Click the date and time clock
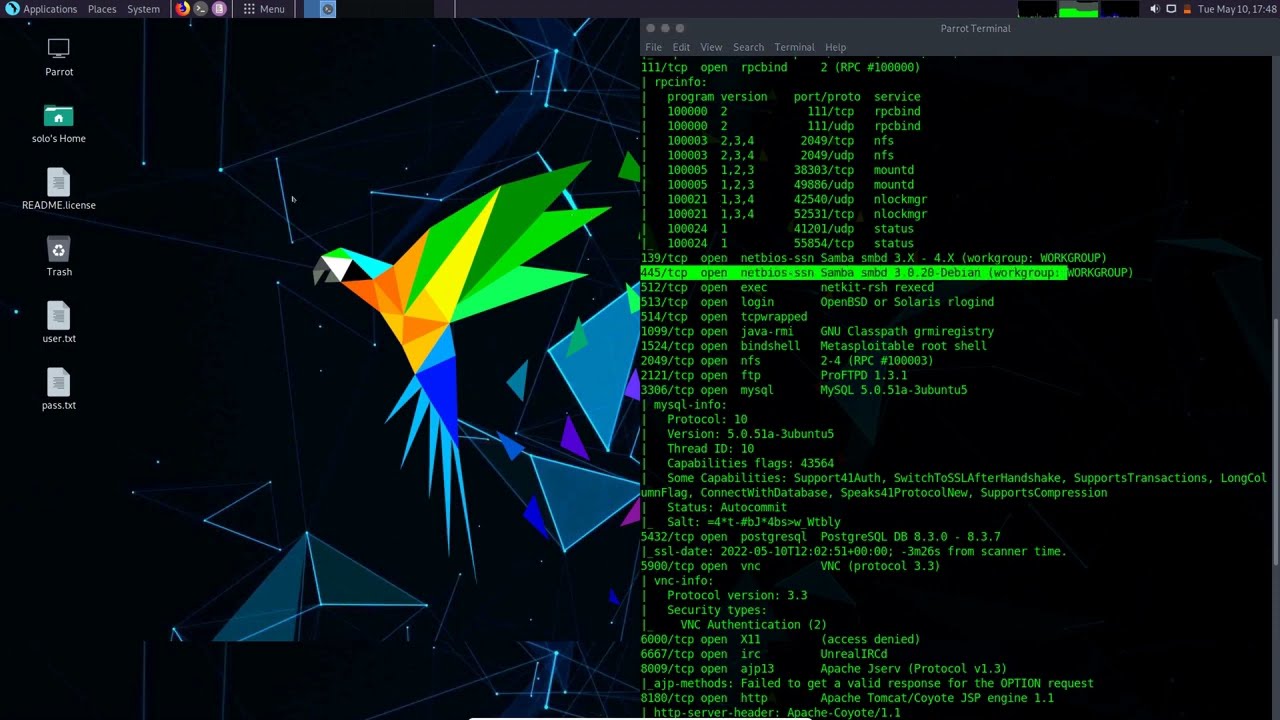 pos(1237,9)
